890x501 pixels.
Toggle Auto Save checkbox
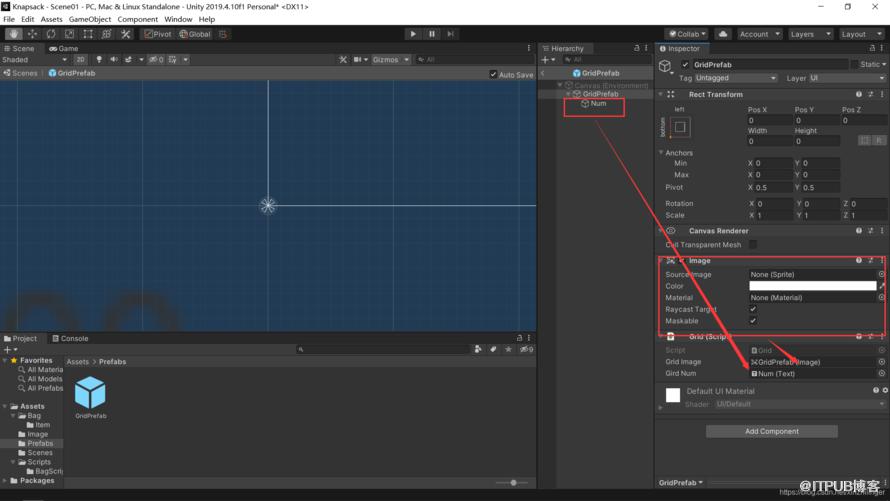493,74
